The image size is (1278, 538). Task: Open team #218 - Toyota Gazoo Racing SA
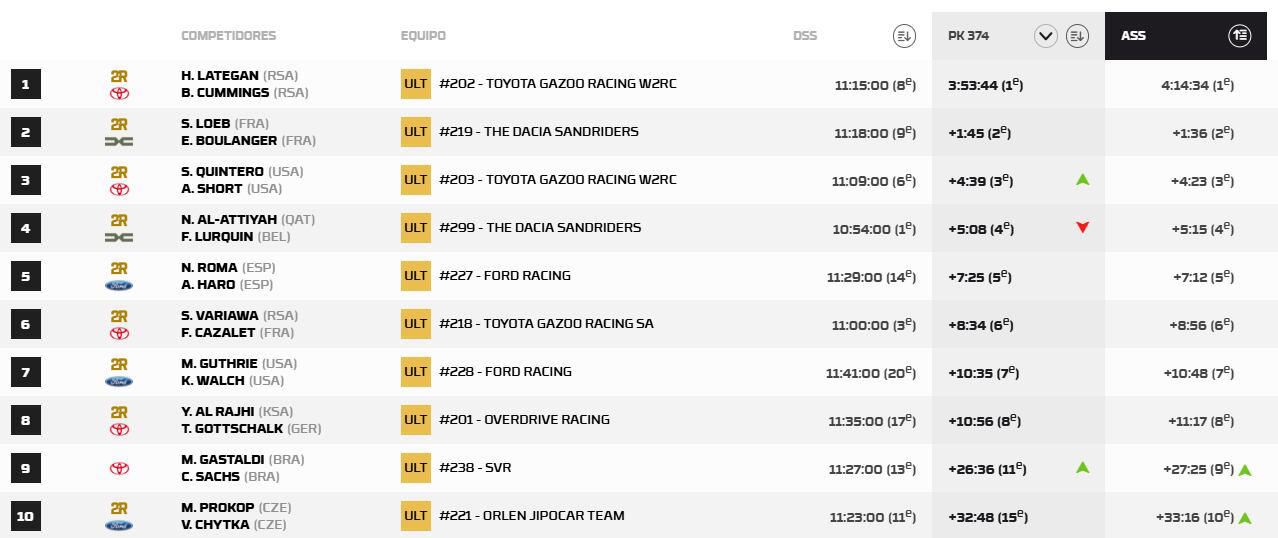tap(546, 324)
